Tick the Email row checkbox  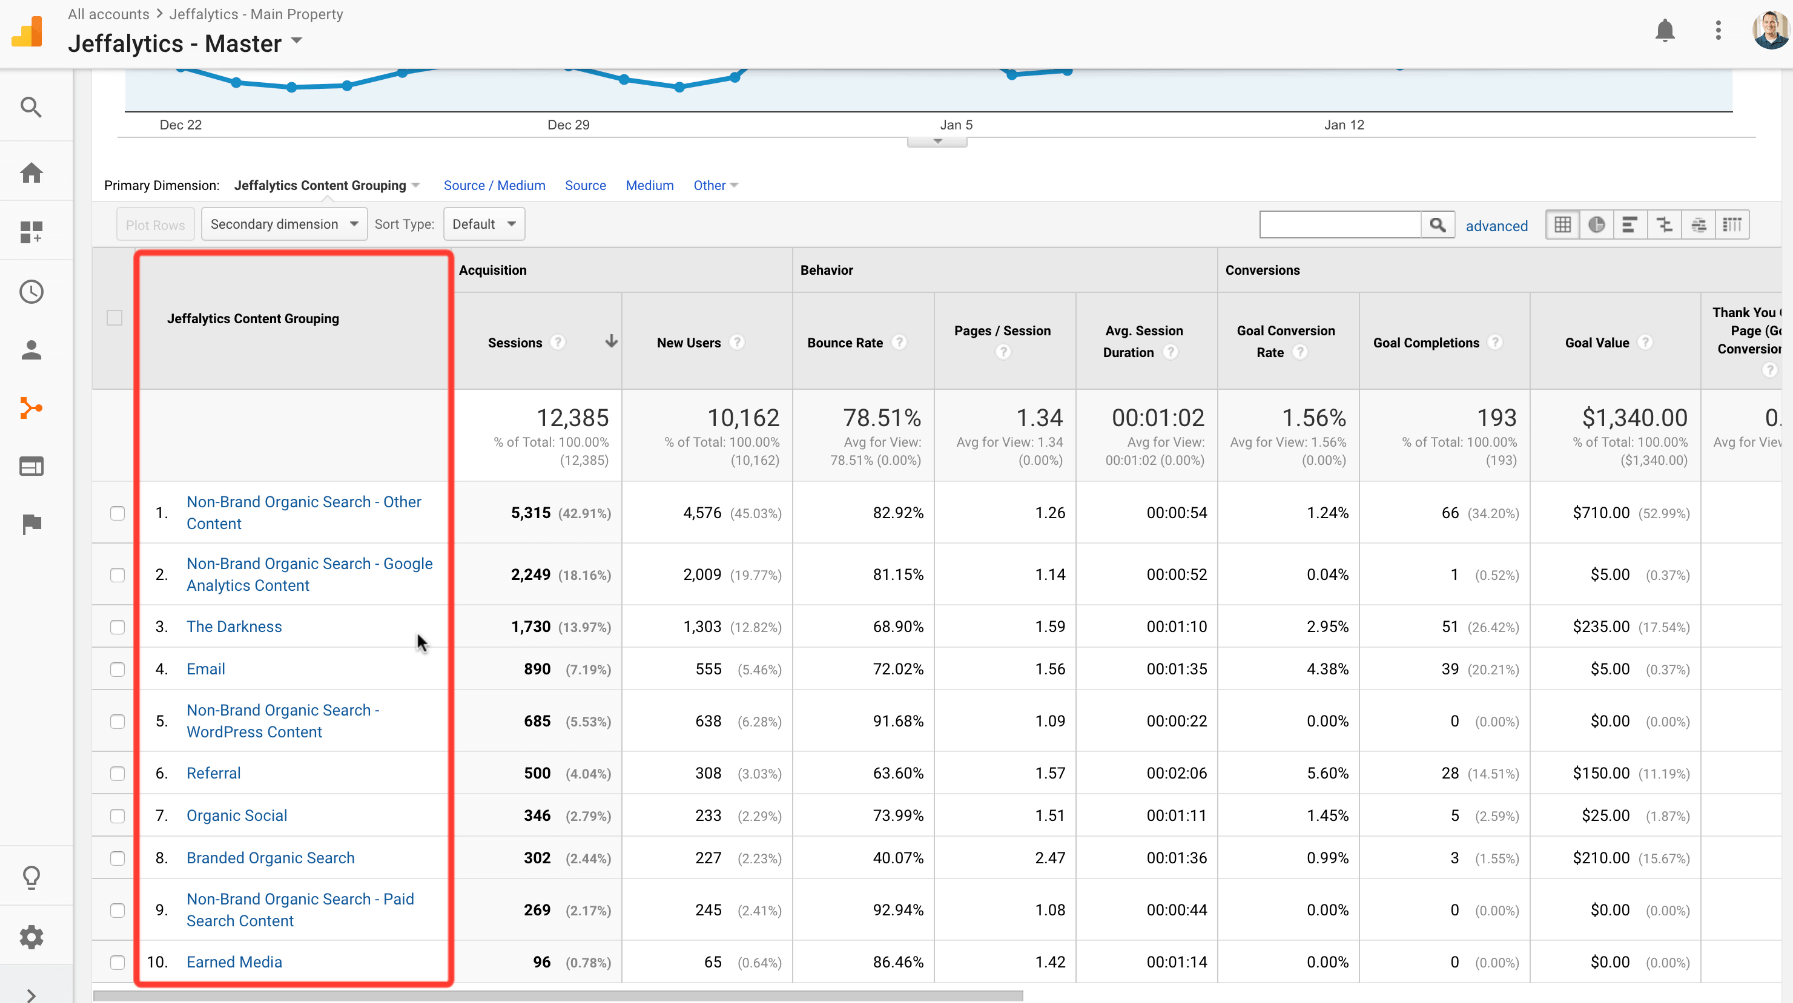tap(117, 669)
